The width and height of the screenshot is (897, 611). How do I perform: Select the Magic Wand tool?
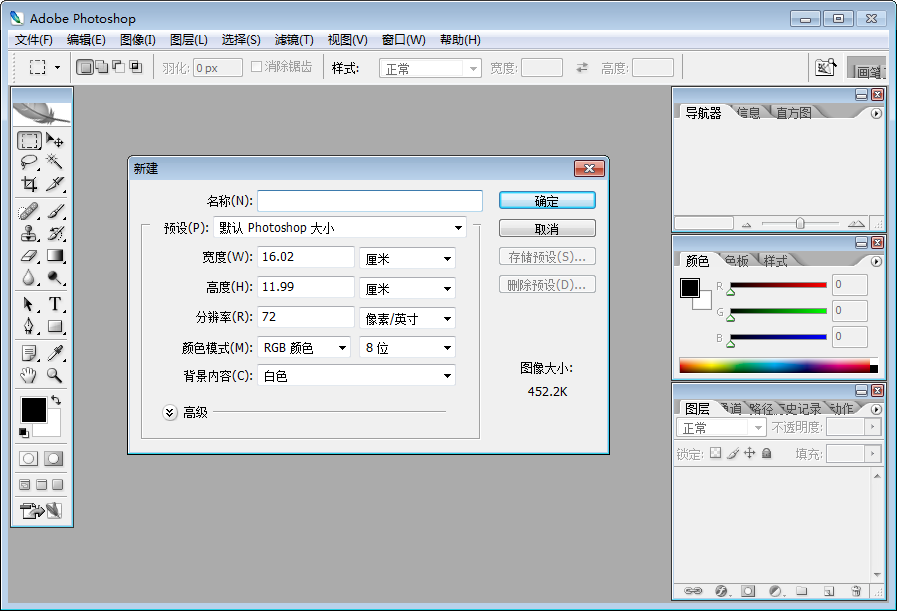[55, 162]
